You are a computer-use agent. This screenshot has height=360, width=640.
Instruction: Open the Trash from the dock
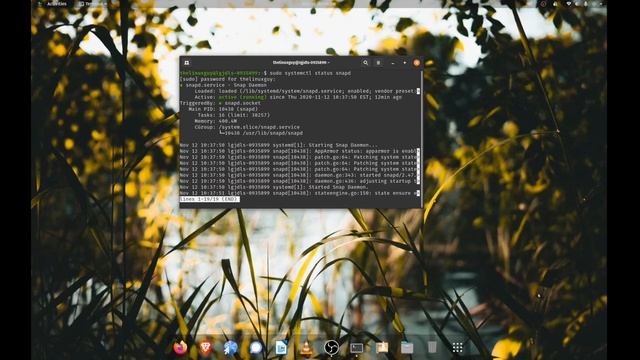click(x=432, y=347)
